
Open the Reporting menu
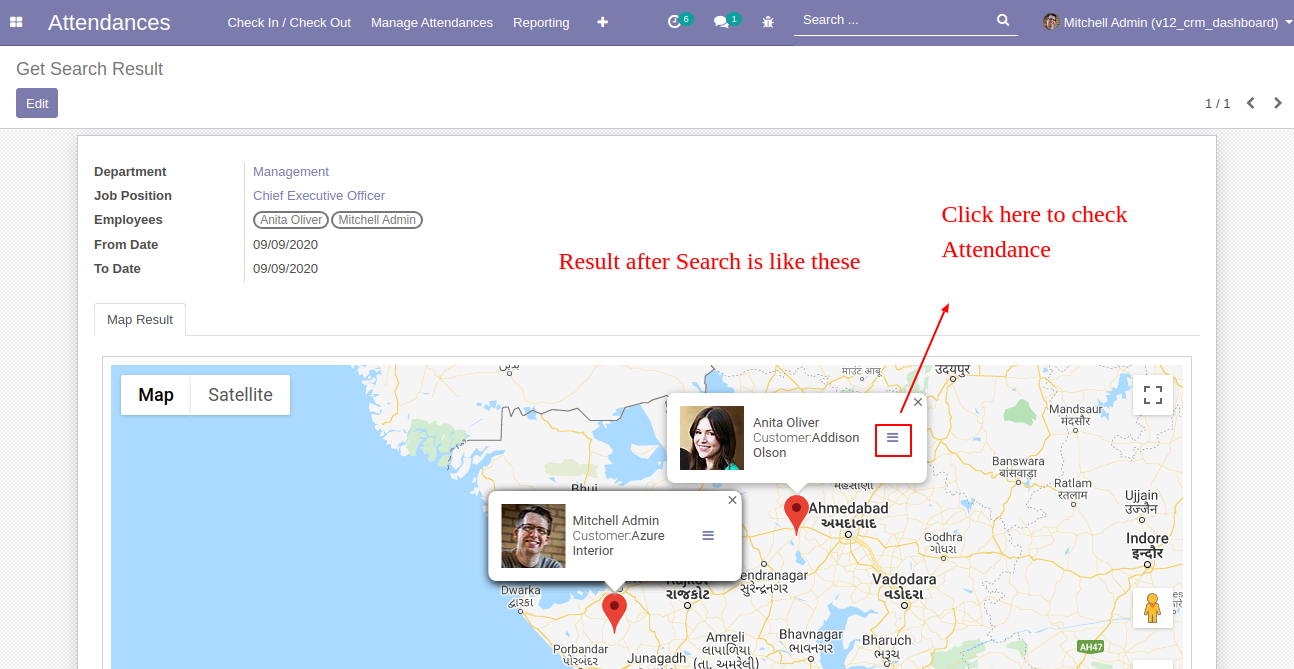click(541, 22)
